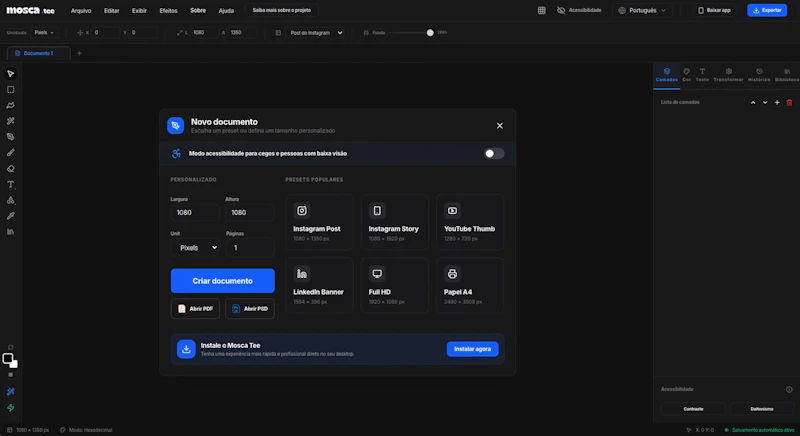Select the Shapes tool
Image resolution: width=800 pixels, height=436 pixels.
11,200
